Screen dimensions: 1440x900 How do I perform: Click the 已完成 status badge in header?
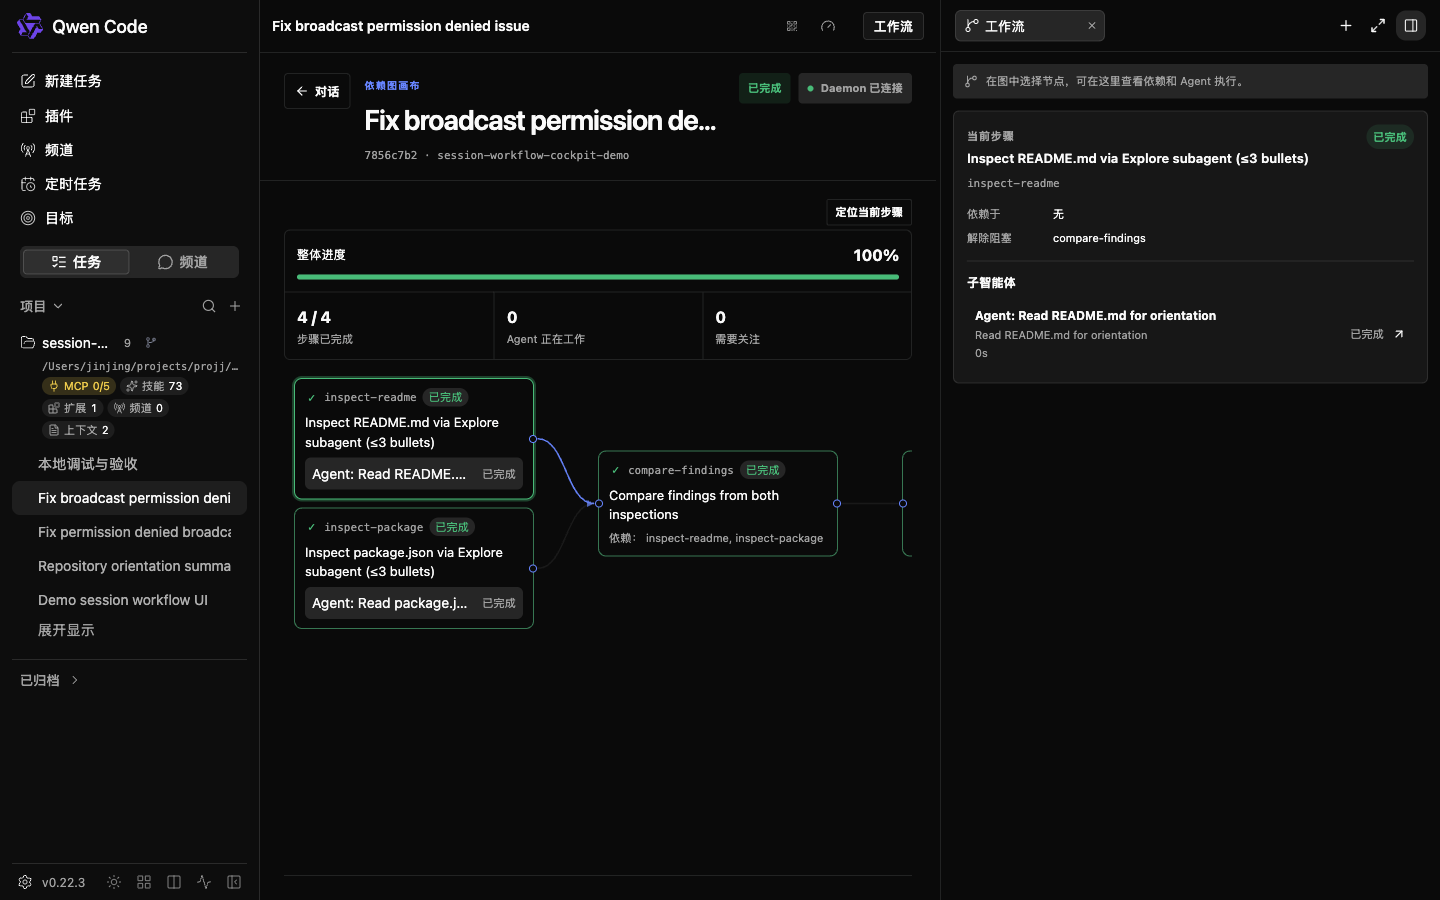point(765,88)
